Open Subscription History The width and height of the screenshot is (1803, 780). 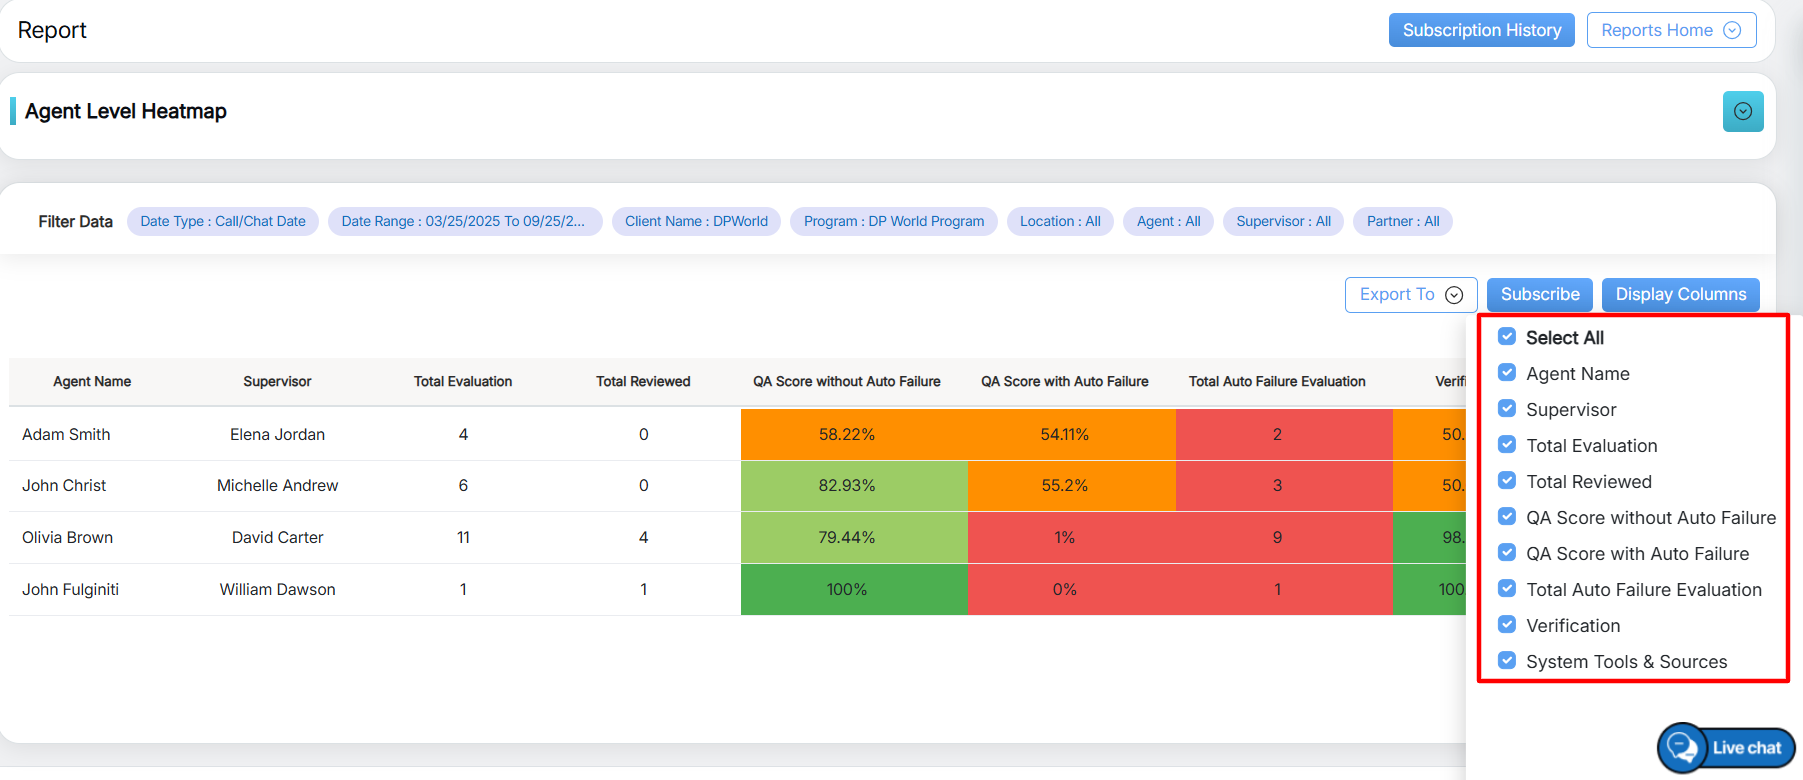coord(1481,30)
